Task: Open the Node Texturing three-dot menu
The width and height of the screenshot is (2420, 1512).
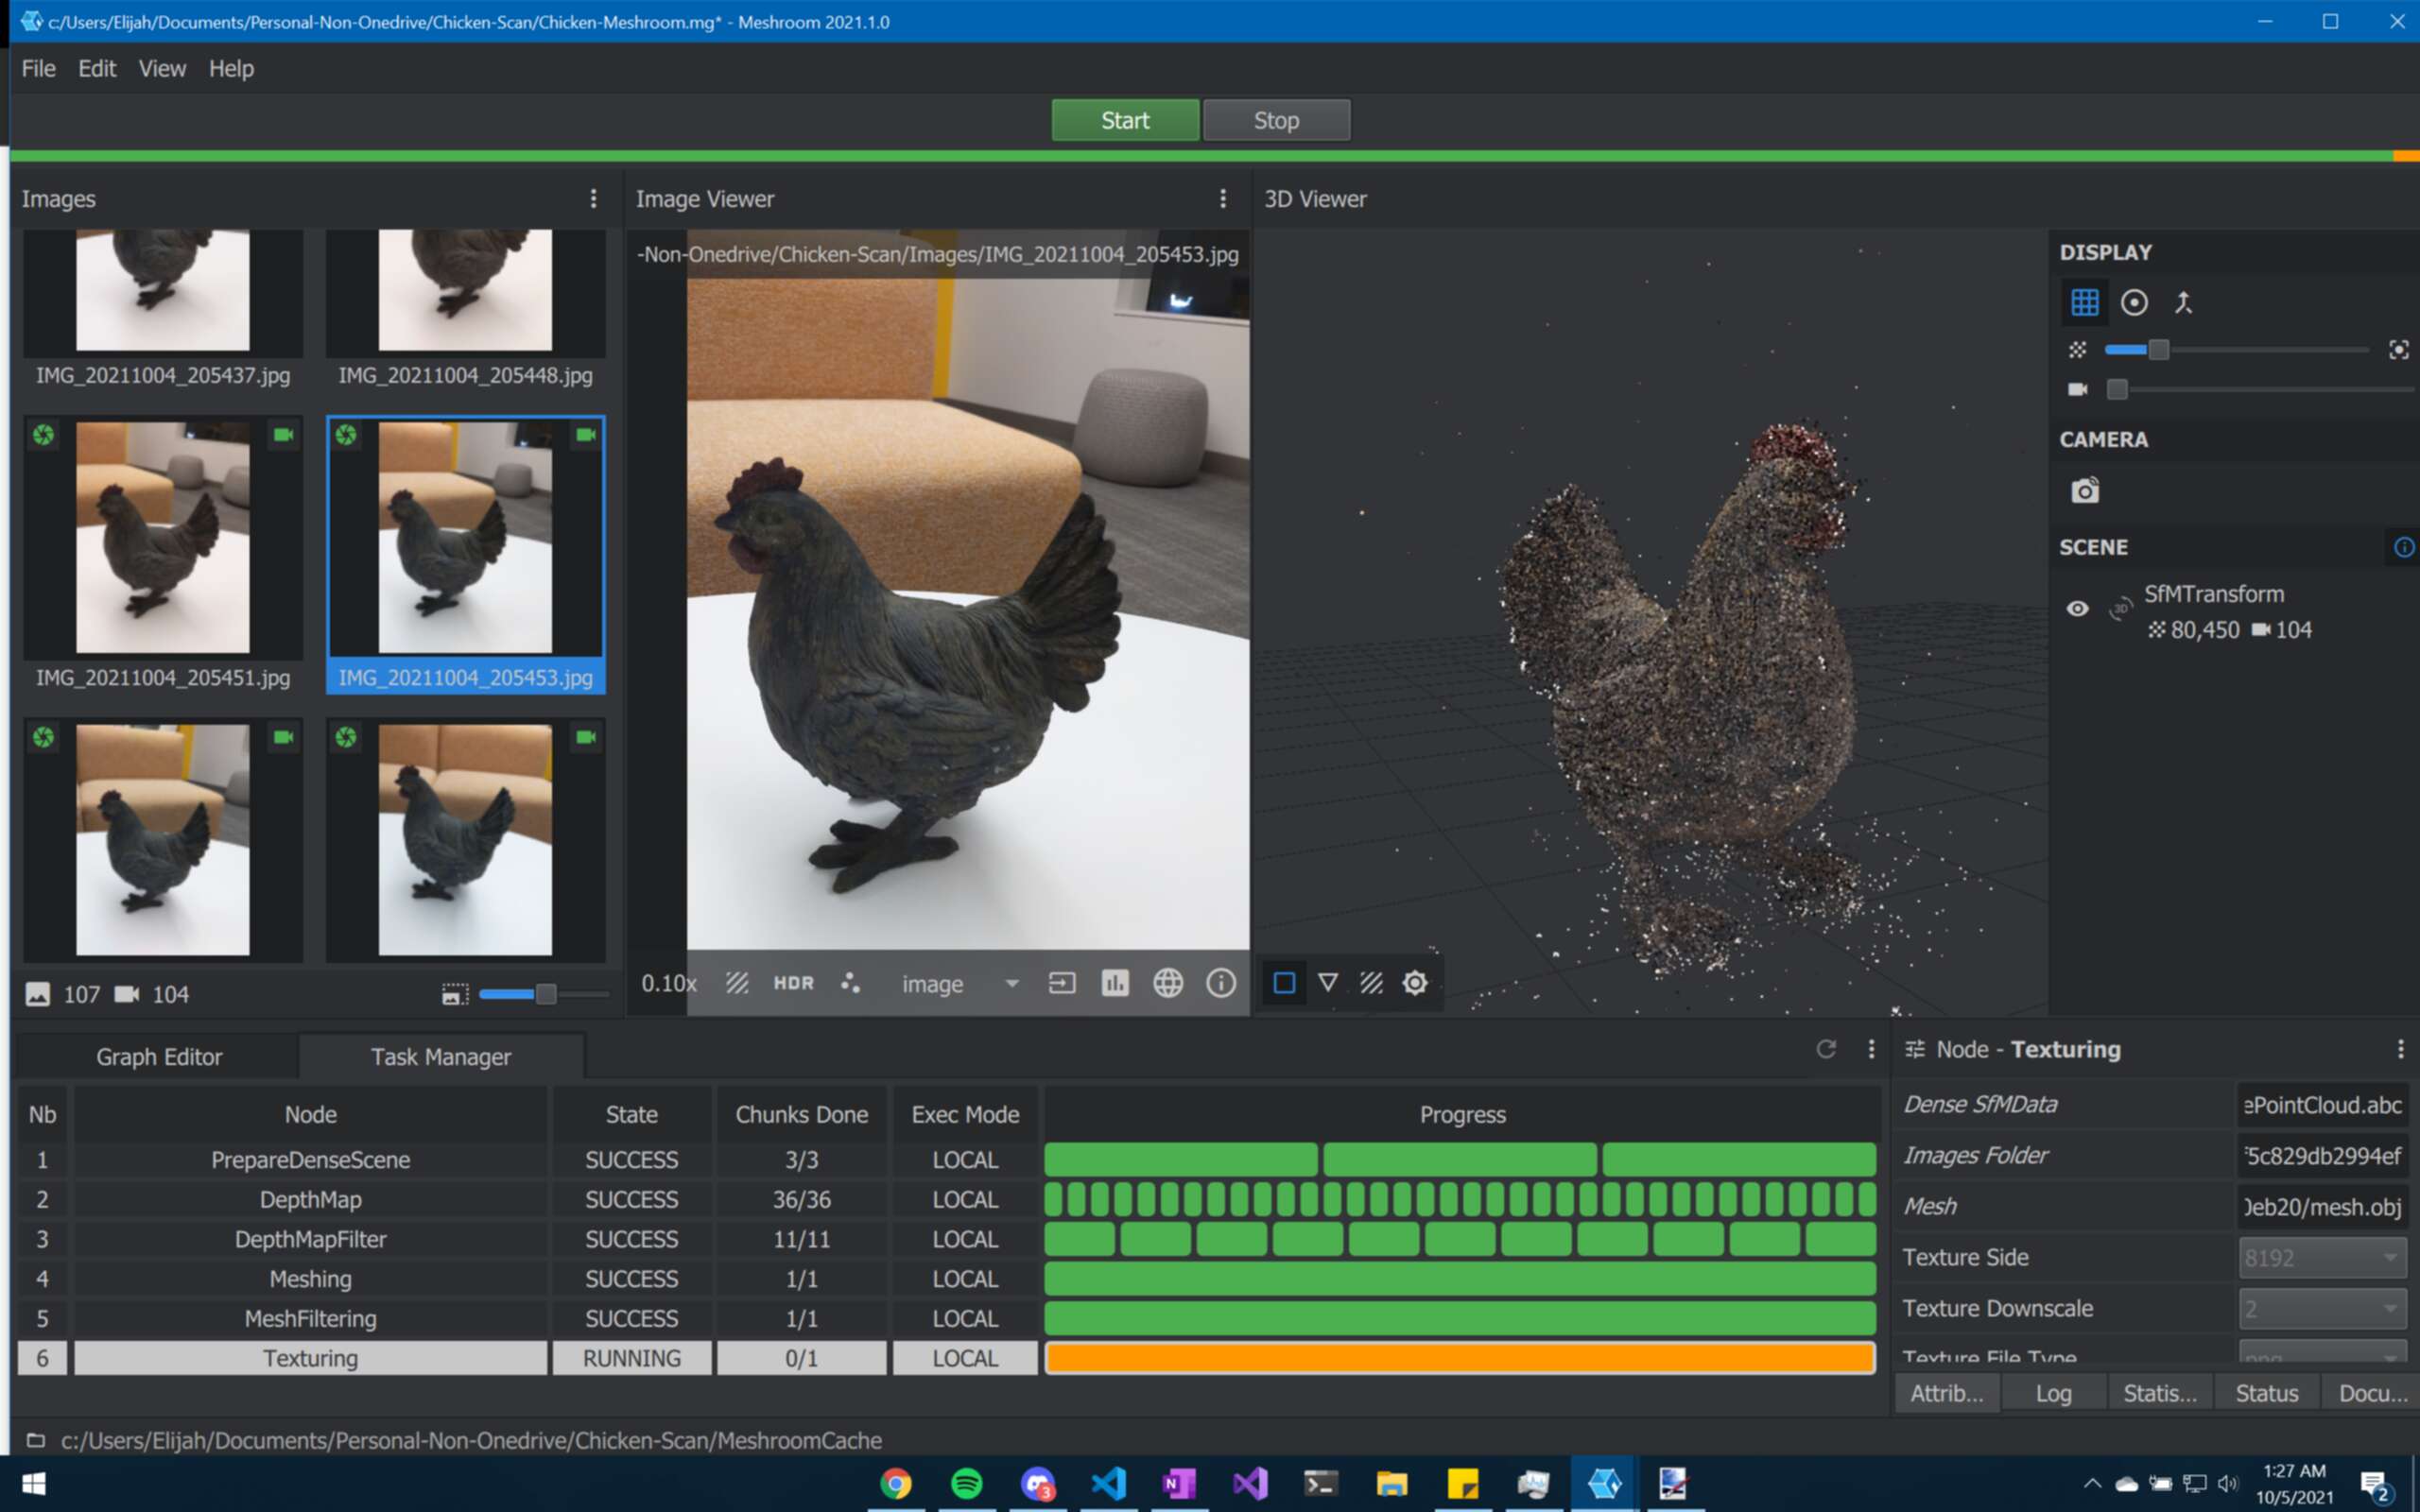Action: 2401,1049
